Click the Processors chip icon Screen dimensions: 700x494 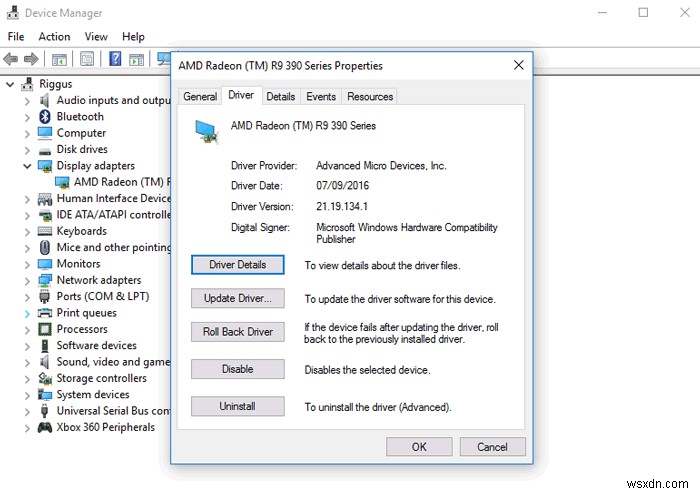click(45, 329)
